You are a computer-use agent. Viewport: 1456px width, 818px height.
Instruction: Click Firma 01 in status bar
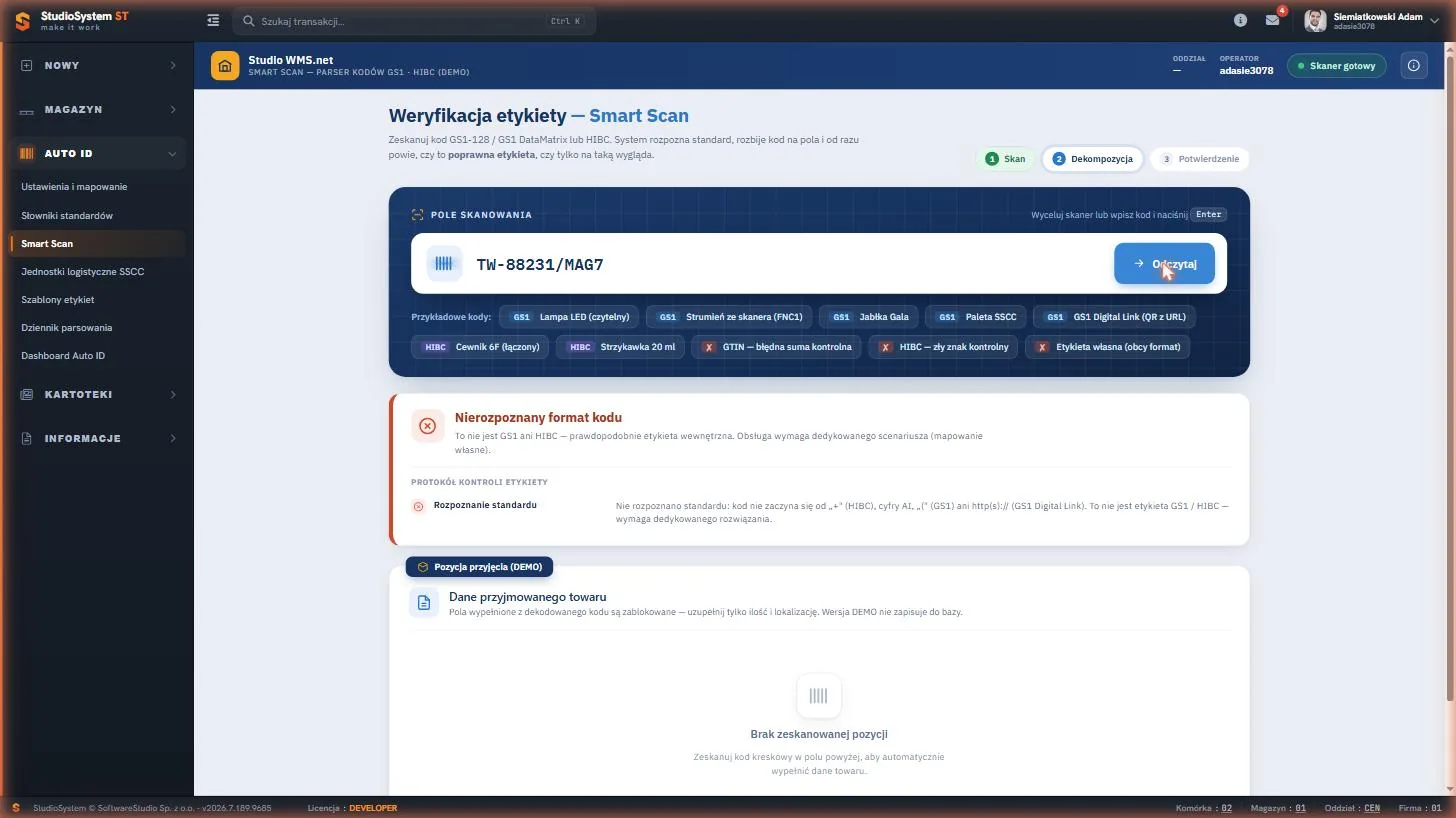[1420, 808]
